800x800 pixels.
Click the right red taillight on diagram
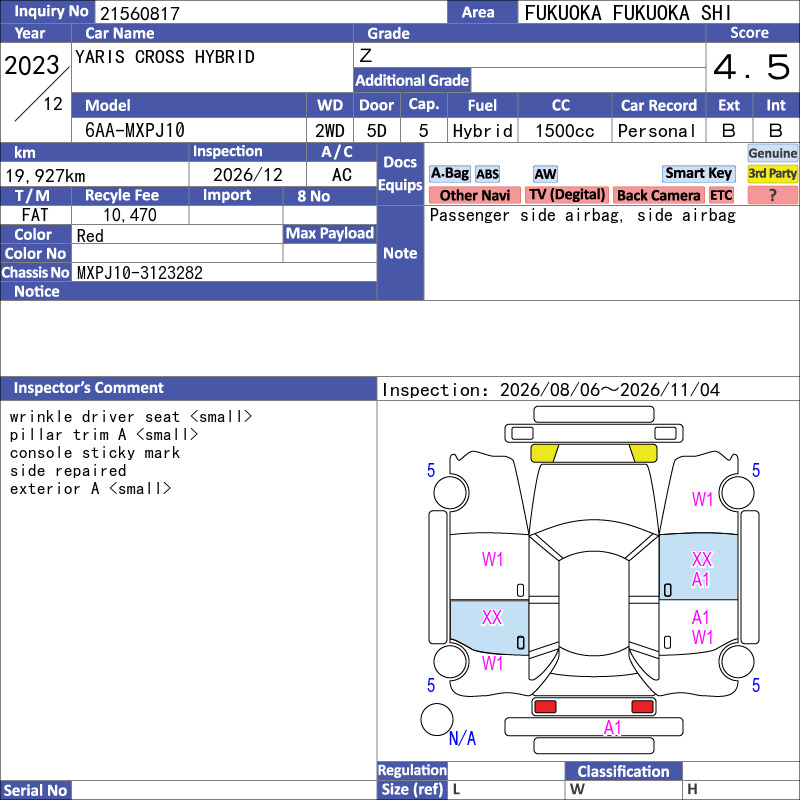[x=642, y=707]
